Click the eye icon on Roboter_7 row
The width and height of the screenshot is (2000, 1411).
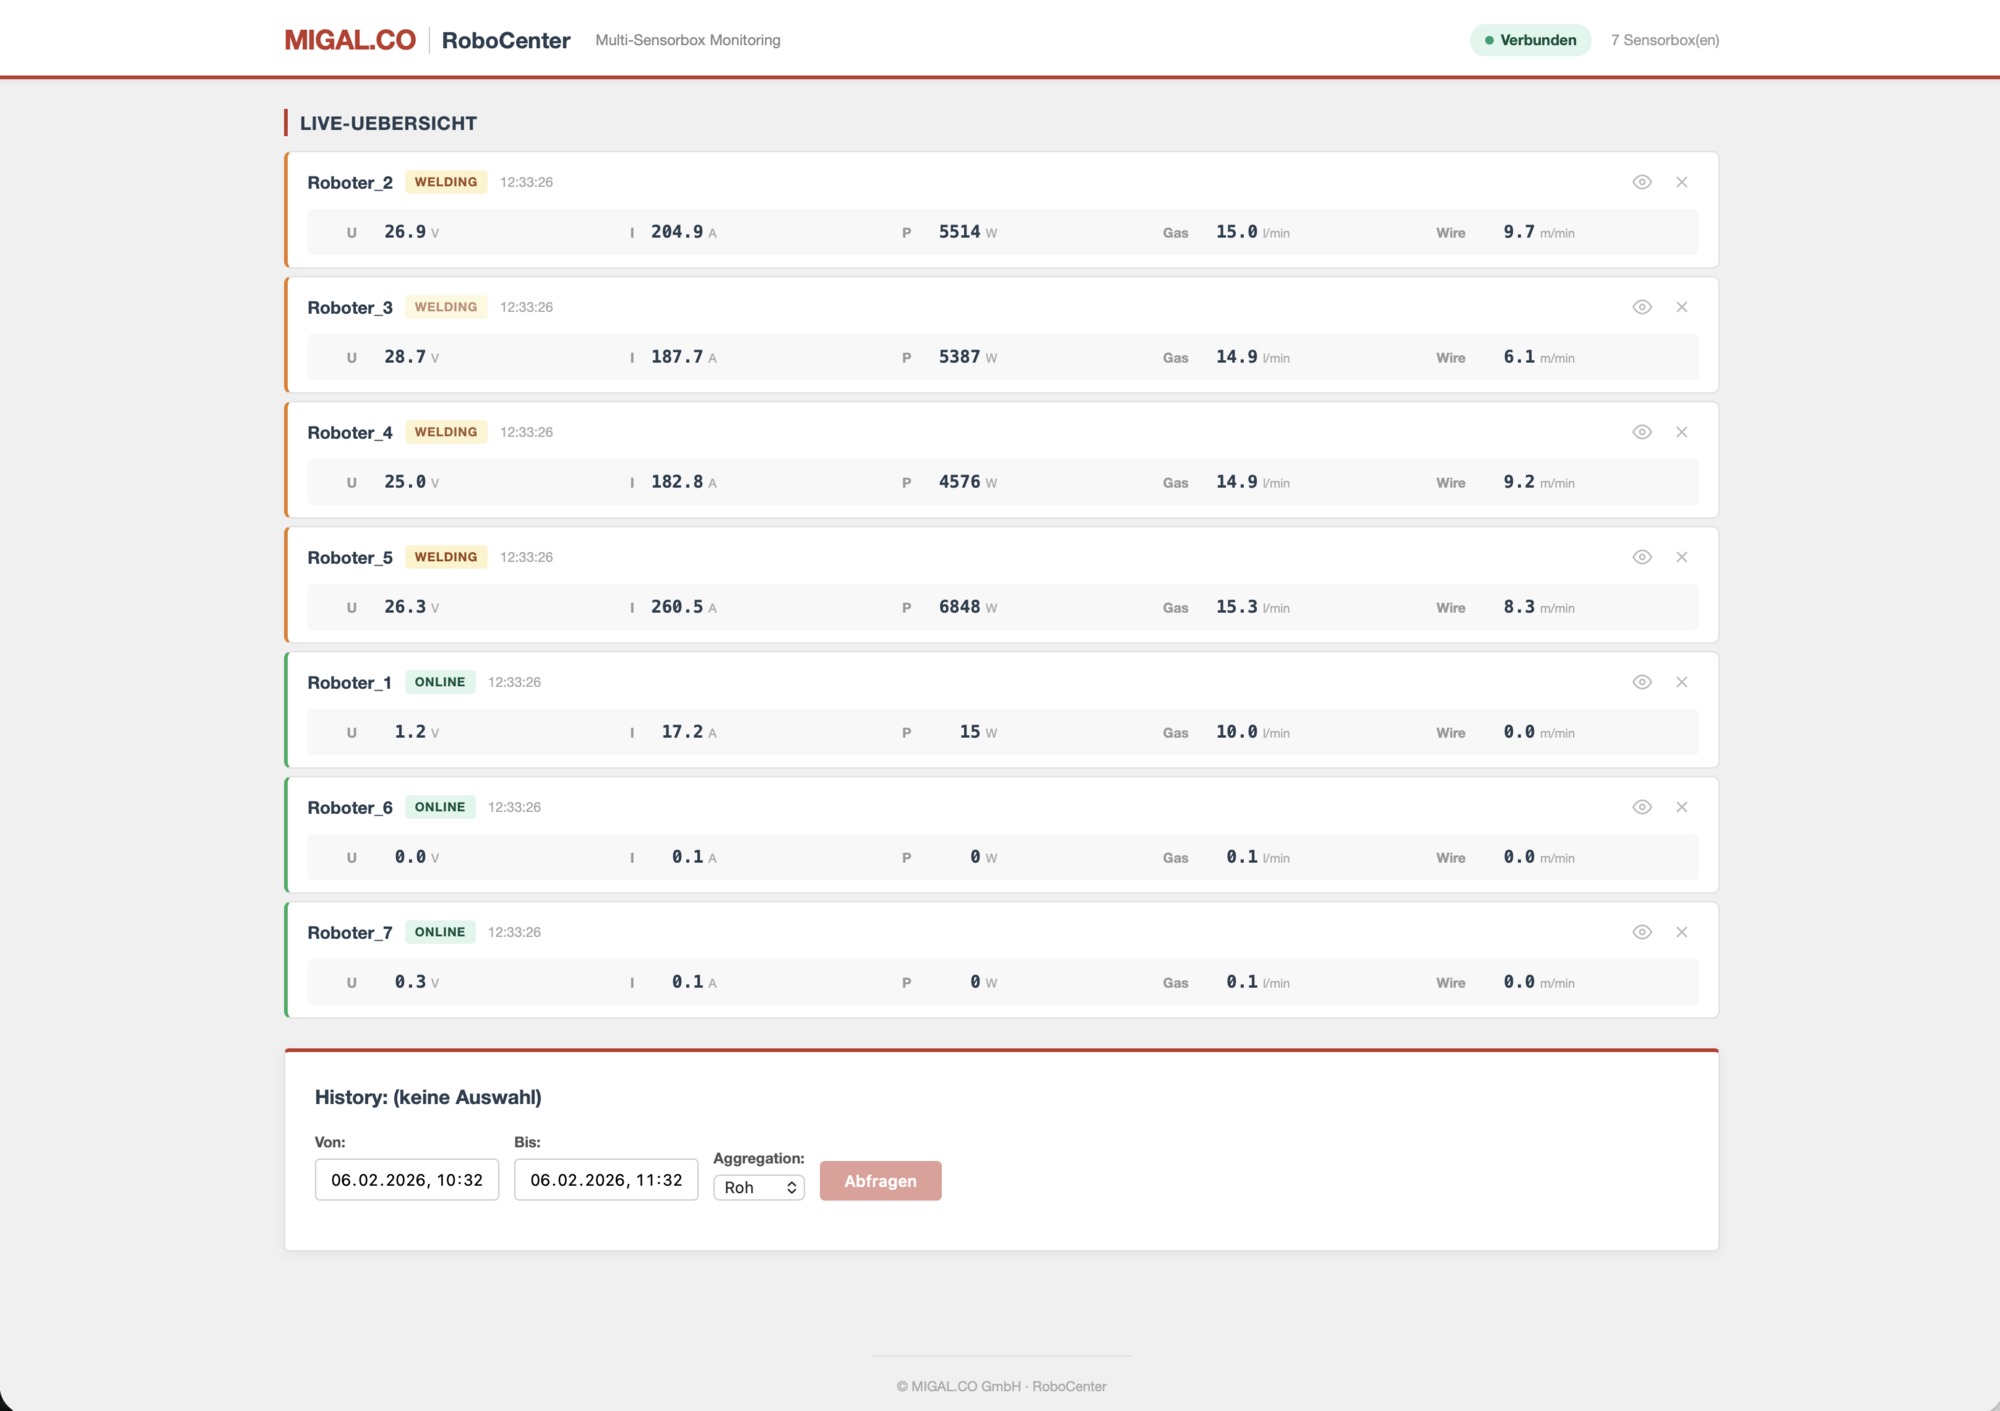tap(1642, 932)
